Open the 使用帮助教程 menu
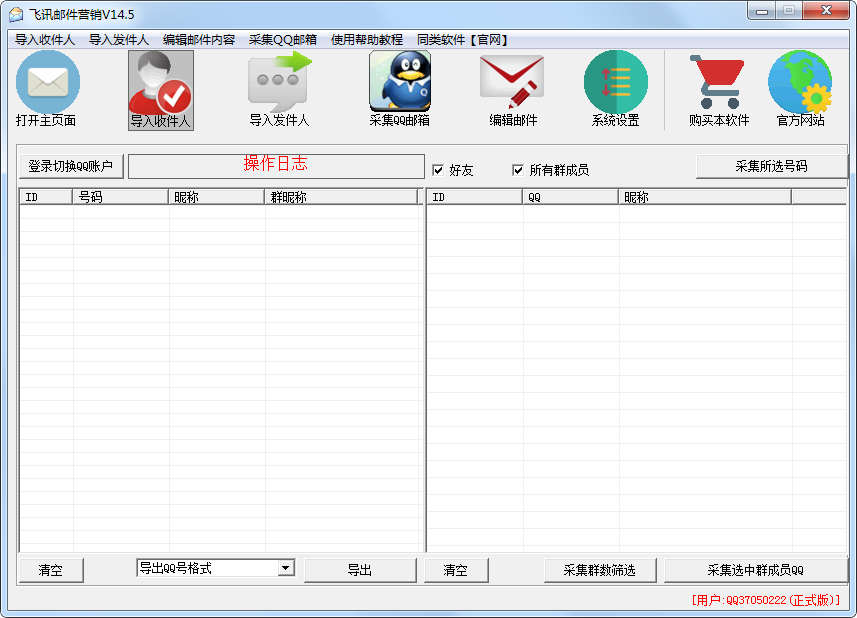 pyautogui.click(x=367, y=40)
